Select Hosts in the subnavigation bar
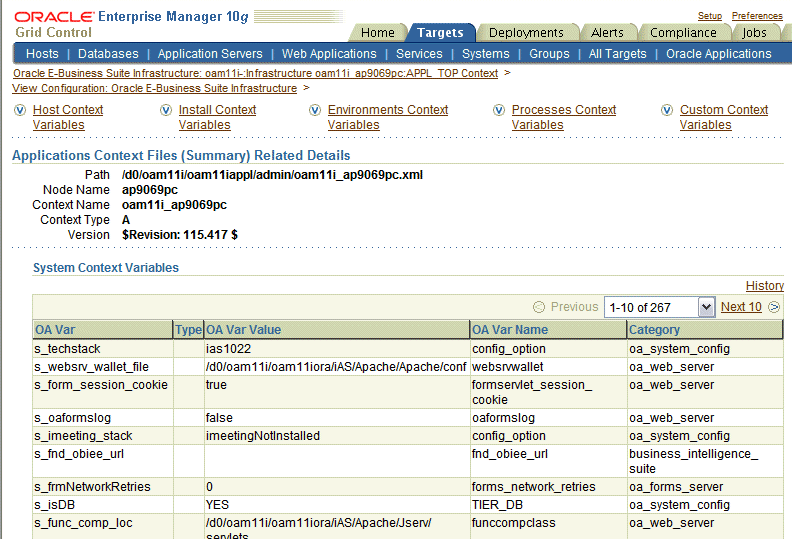The height and width of the screenshot is (539, 792). (x=42, y=54)
